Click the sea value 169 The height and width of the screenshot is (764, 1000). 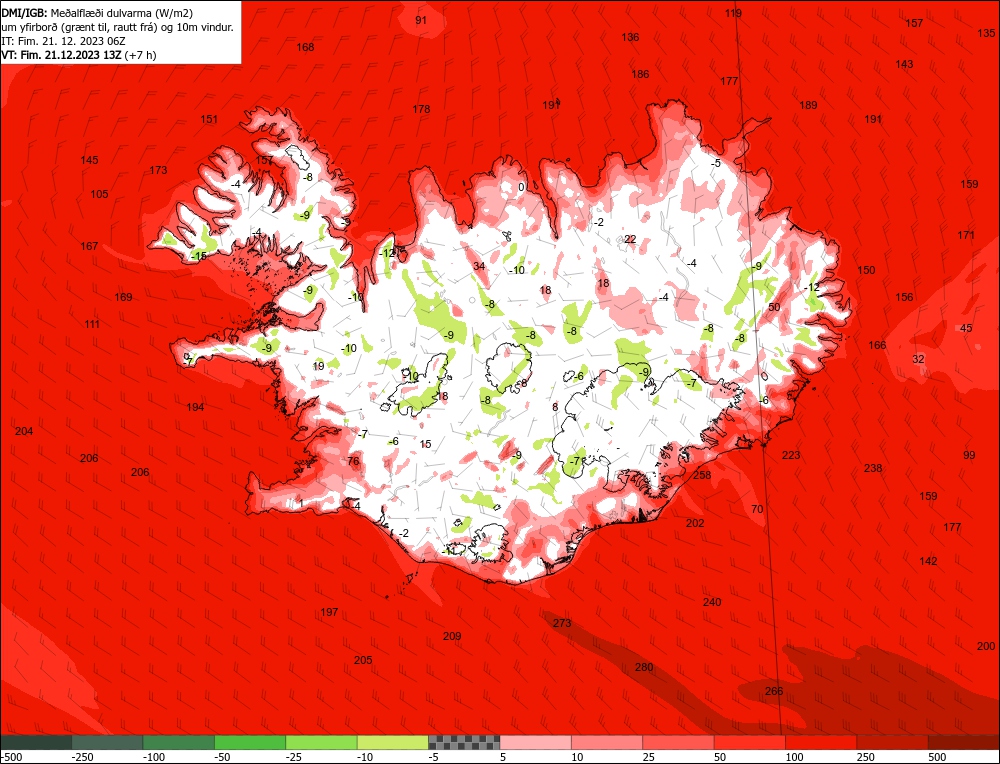[x=123, y=297]
